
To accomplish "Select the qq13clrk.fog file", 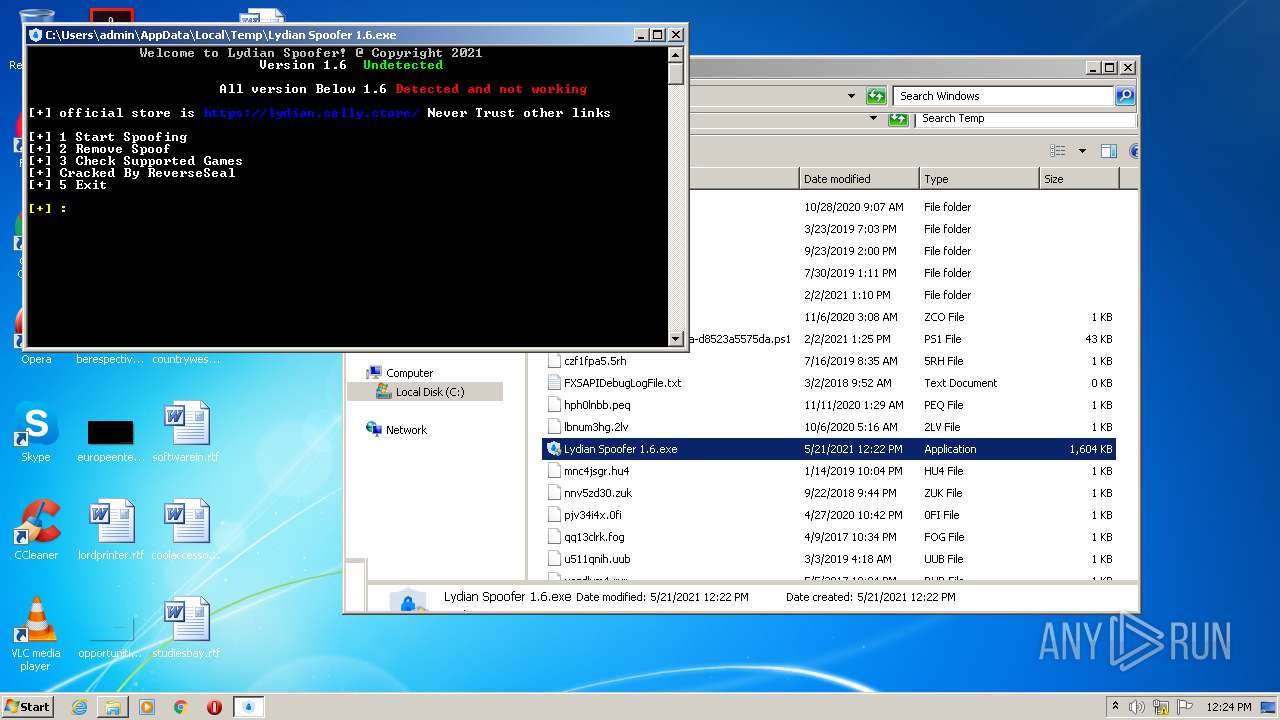I will [x=828, y=537].
